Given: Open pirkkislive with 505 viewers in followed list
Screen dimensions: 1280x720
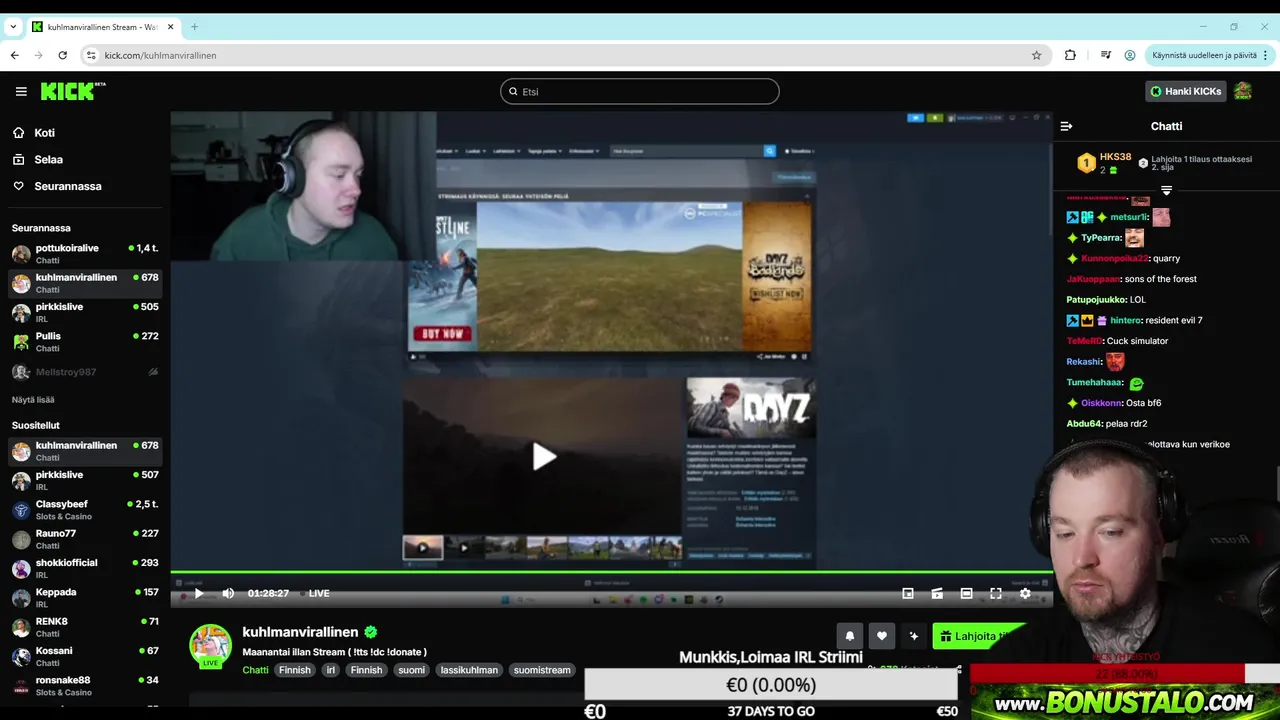Looking at the screenshot, I should pyautogui.click(x=86, y=312).
